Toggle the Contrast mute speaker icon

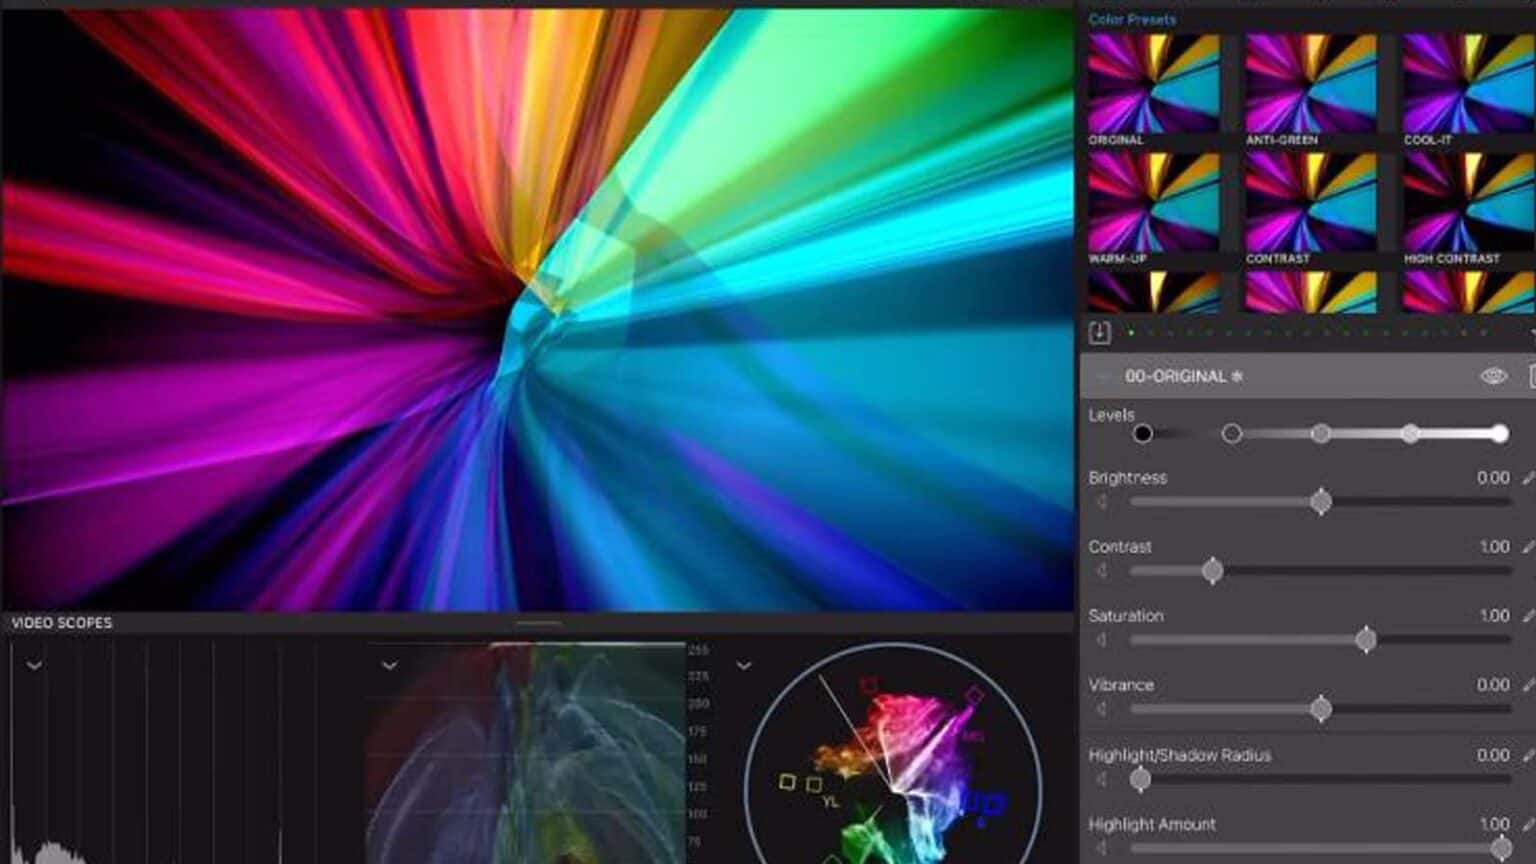pos(1101,570)
